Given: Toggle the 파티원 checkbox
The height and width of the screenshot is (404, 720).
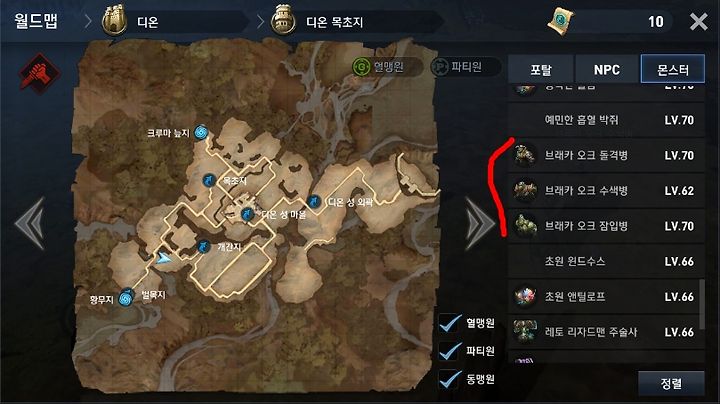Looking at the screenshot, I should click(x=450, y=351).
